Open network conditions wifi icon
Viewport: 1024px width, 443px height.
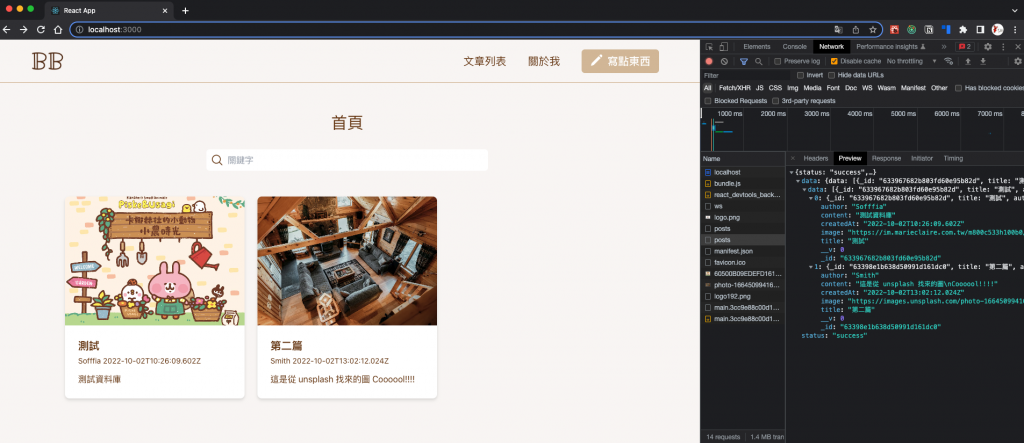948,61
